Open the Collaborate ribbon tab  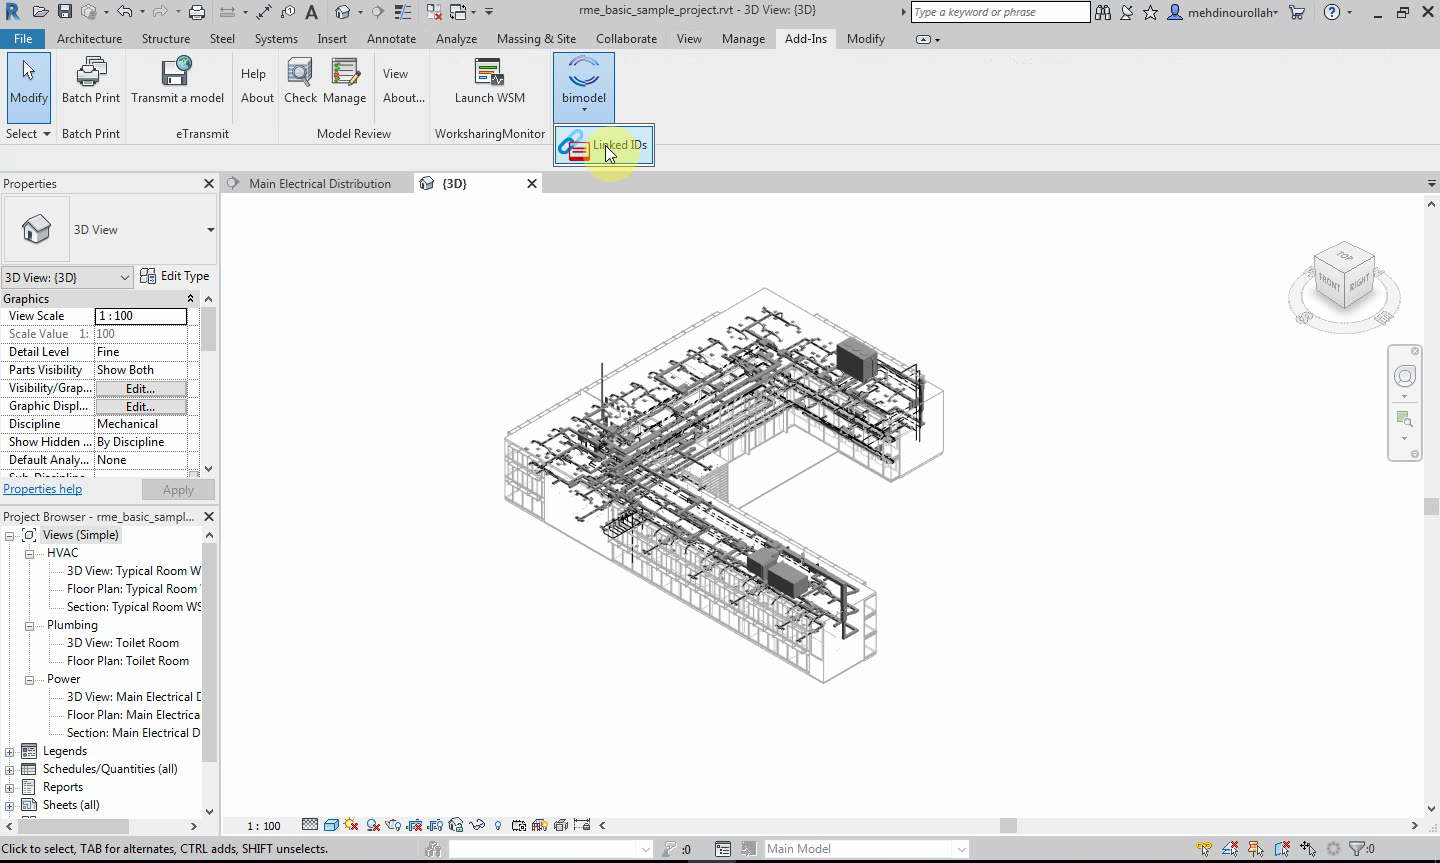[626, 39]
